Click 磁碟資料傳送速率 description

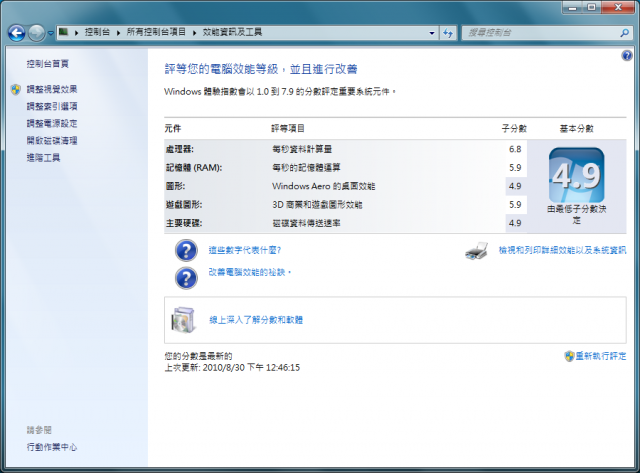pos(307,223)
